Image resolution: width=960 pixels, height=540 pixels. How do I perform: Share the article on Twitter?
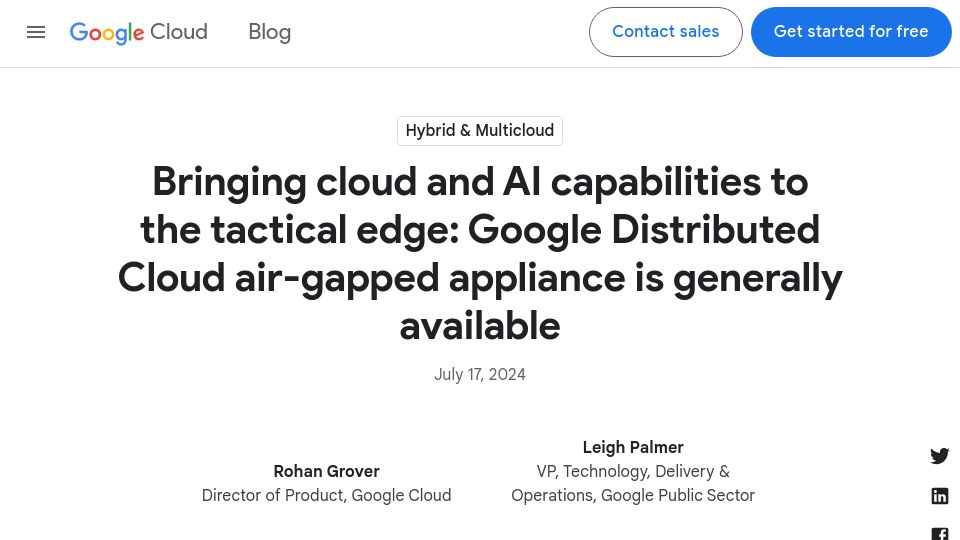point(940,456)
